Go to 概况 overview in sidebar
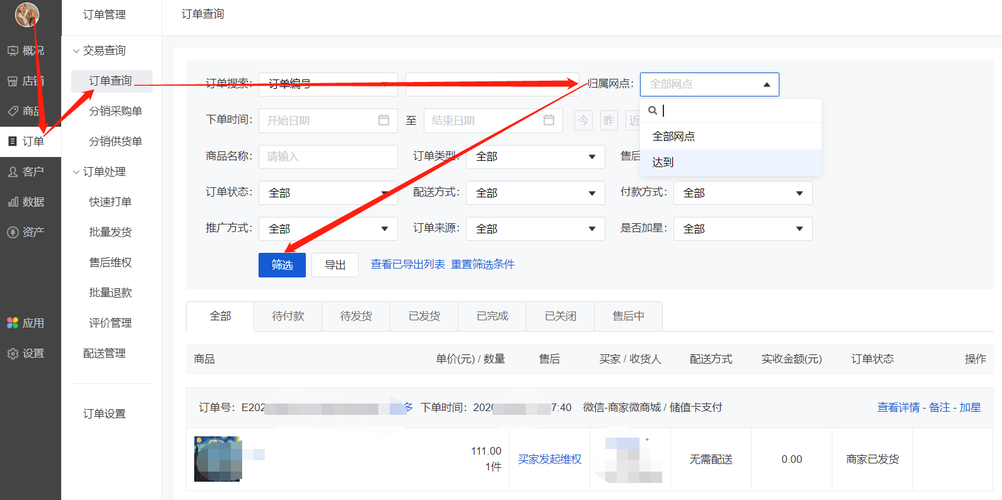The image size is (1002, 500). [26, 51]
